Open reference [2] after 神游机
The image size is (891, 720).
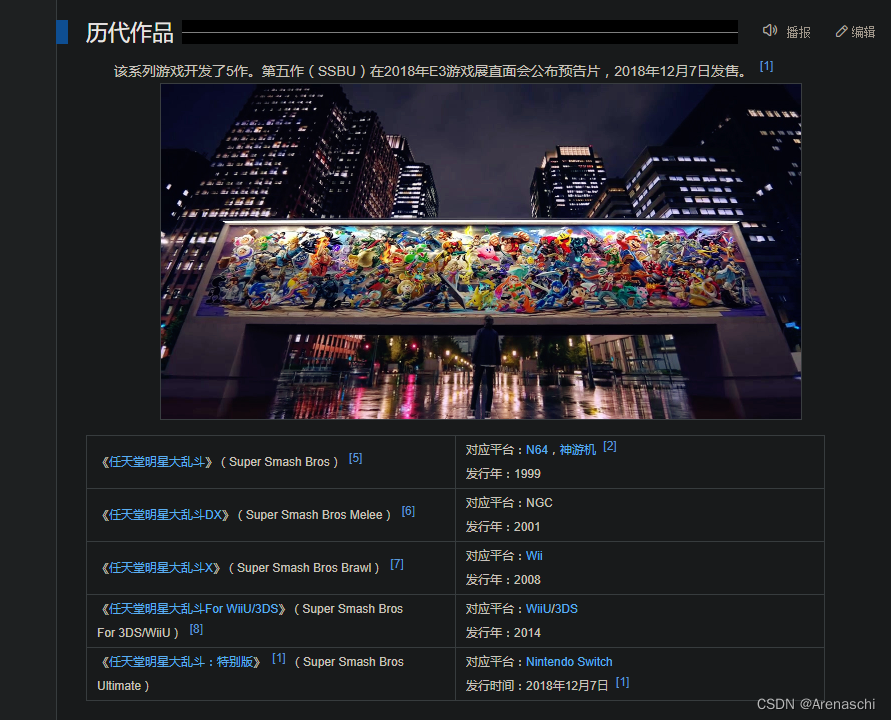click(610, 446)
